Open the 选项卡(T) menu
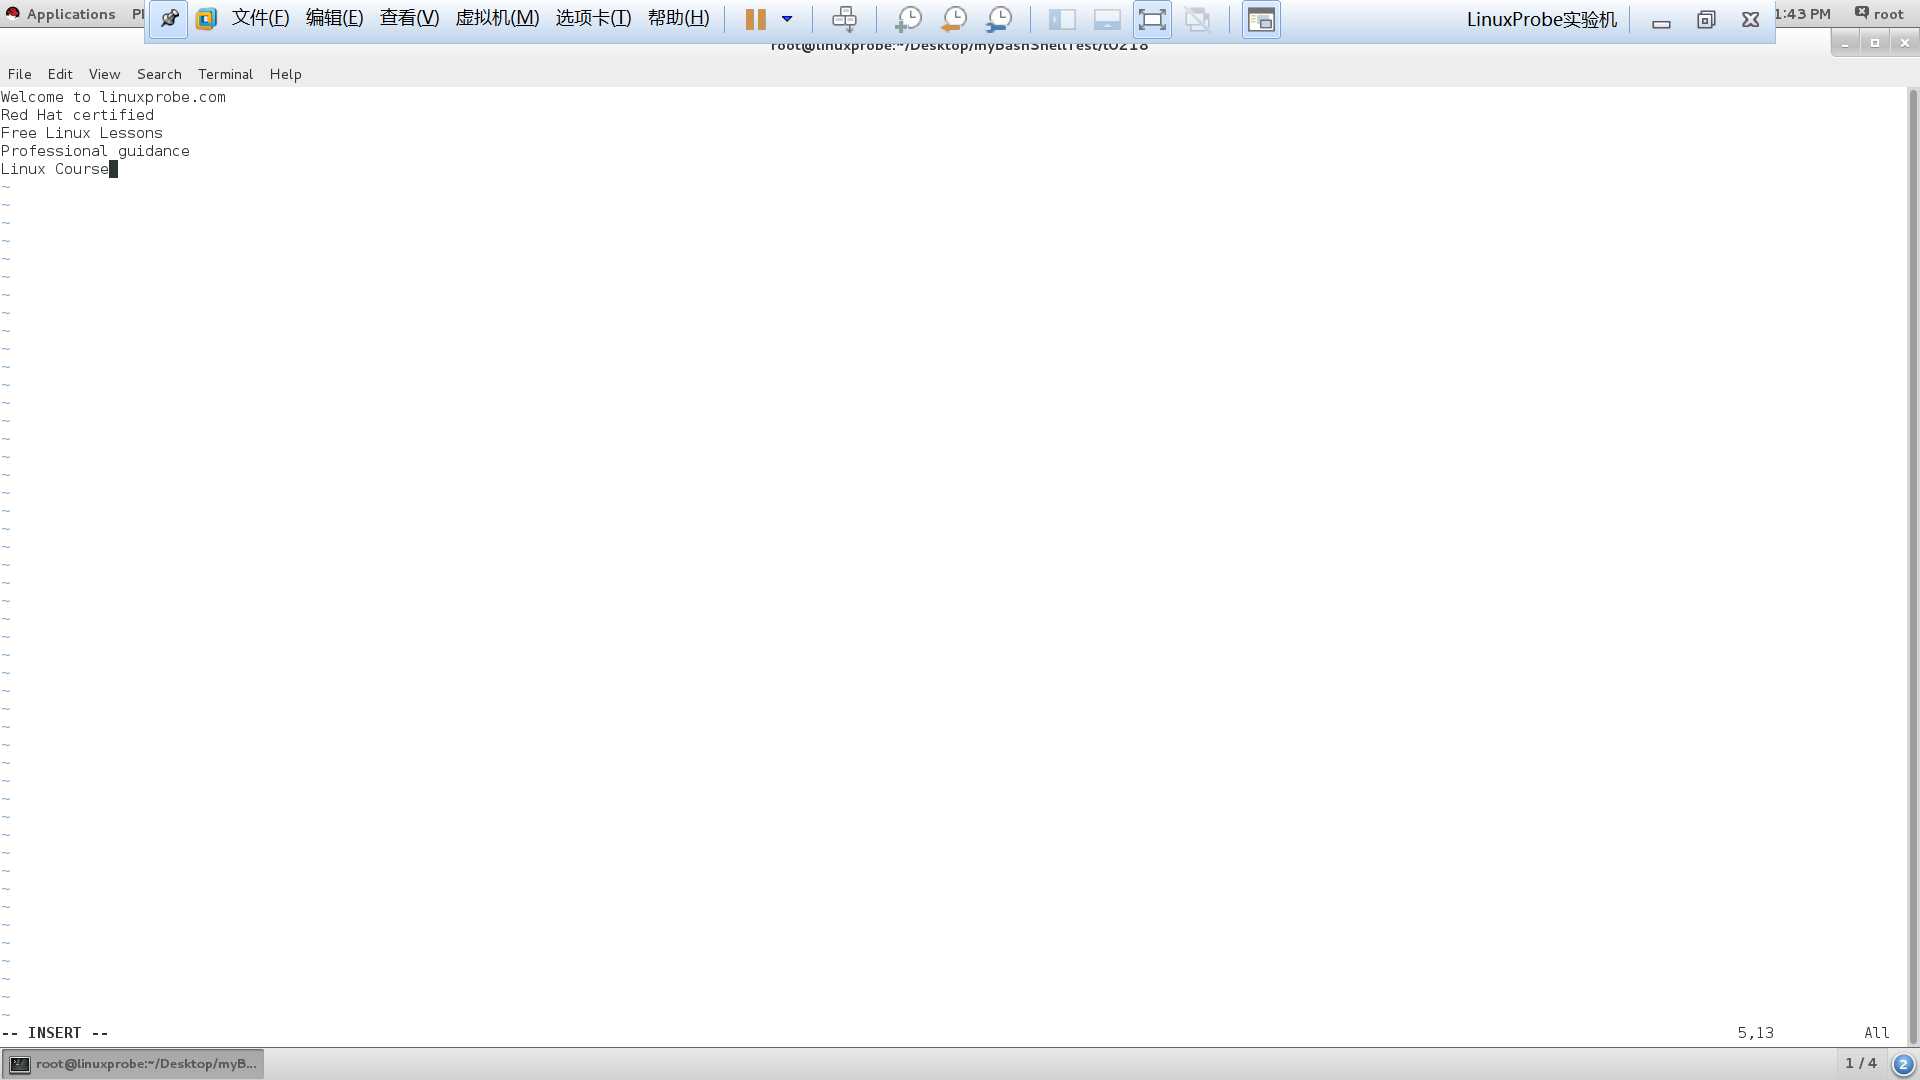The image size is (1920, 1080). coord(594,18)
